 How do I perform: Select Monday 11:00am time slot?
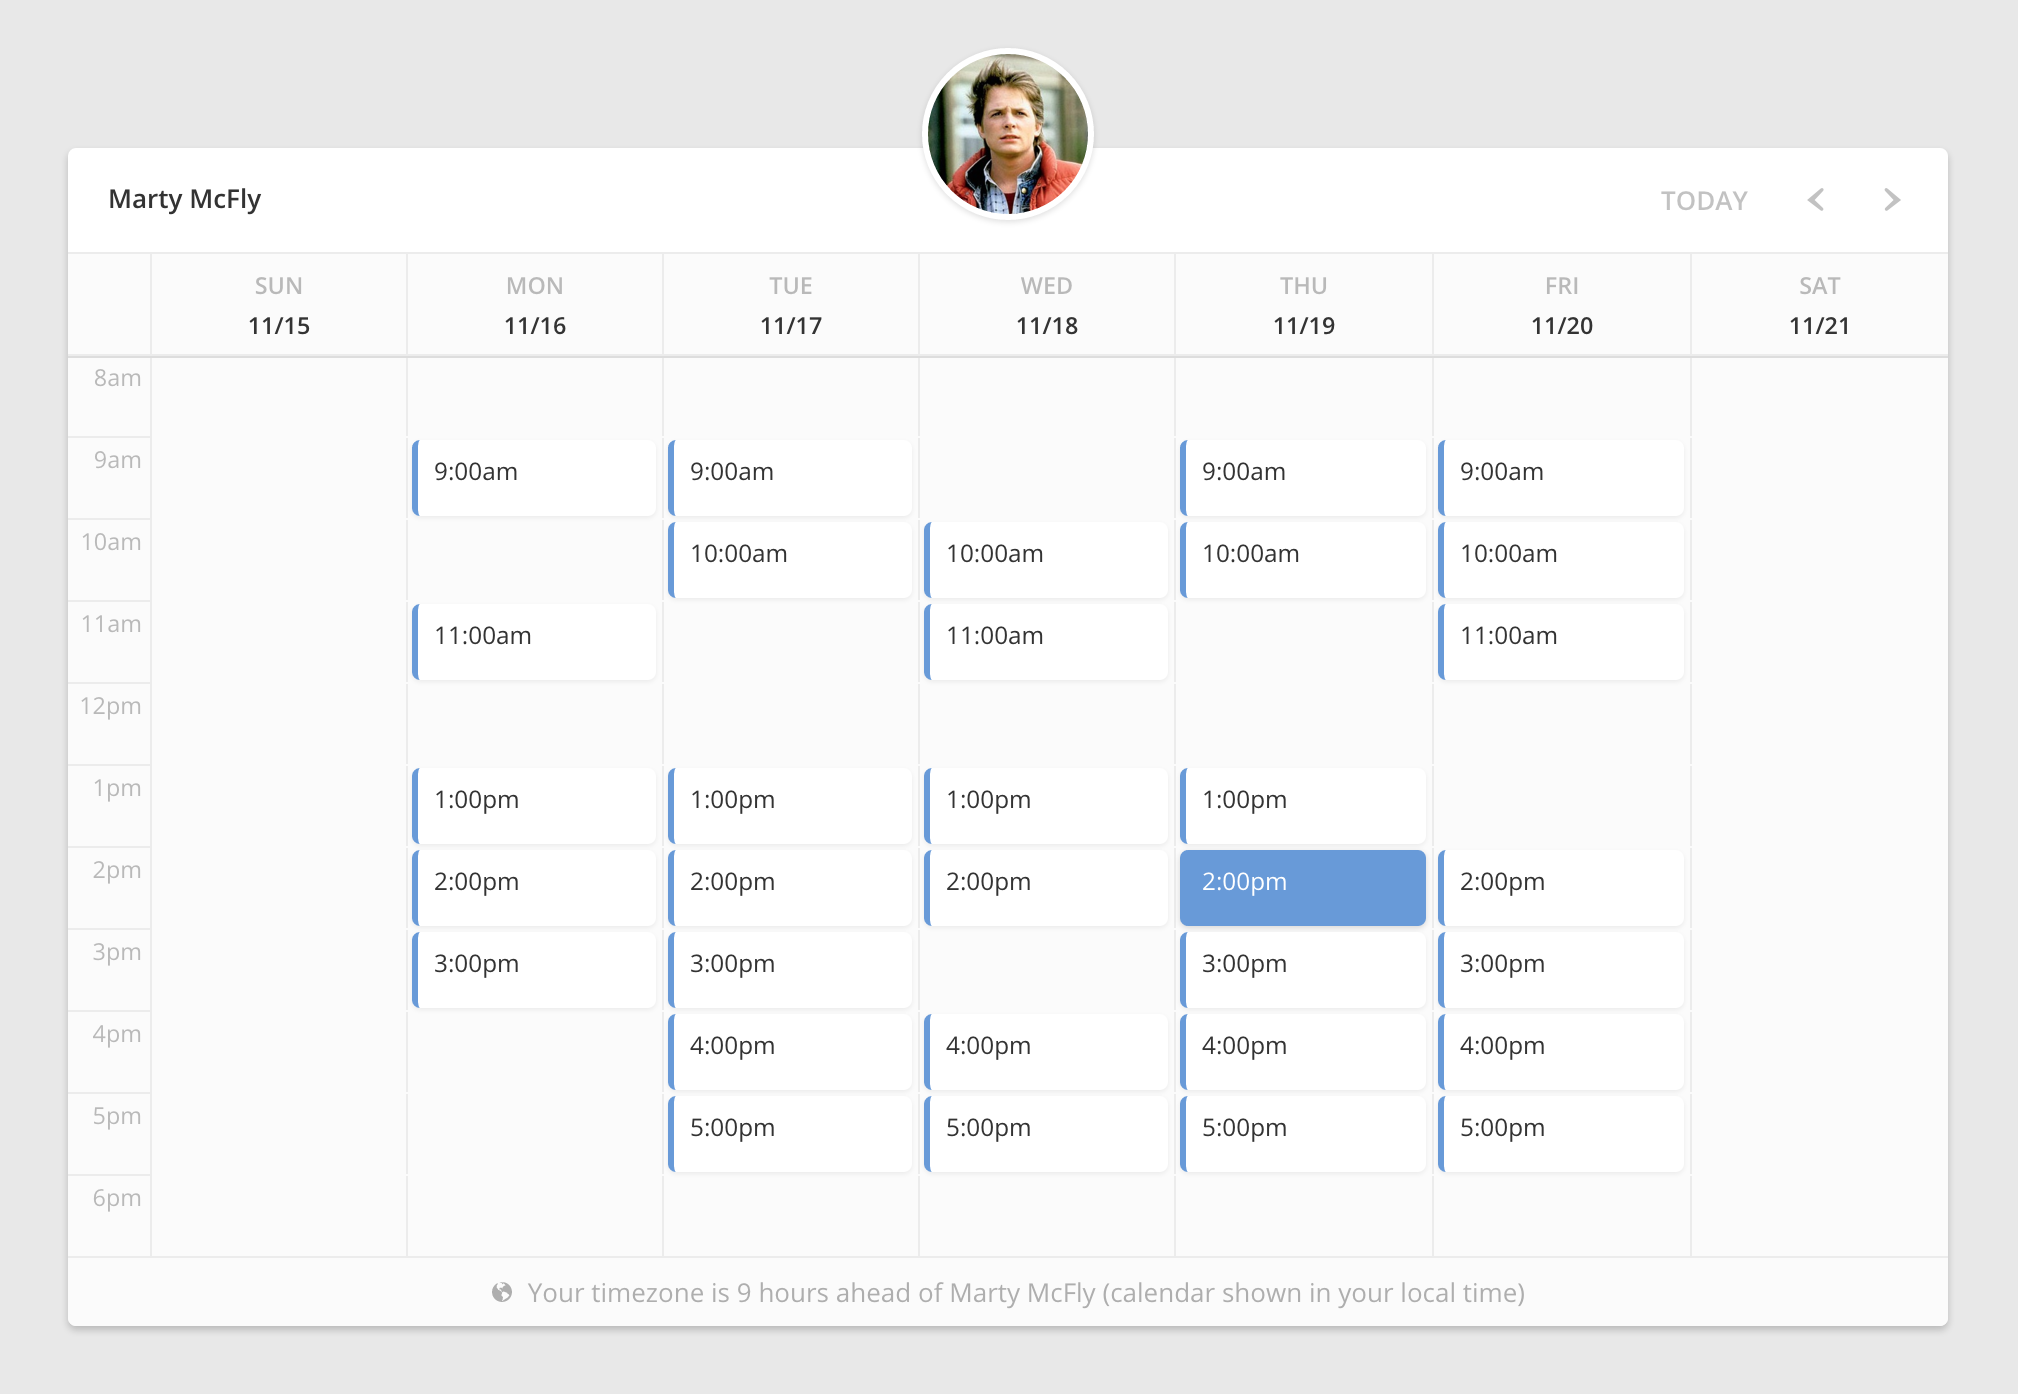(534, 641)
